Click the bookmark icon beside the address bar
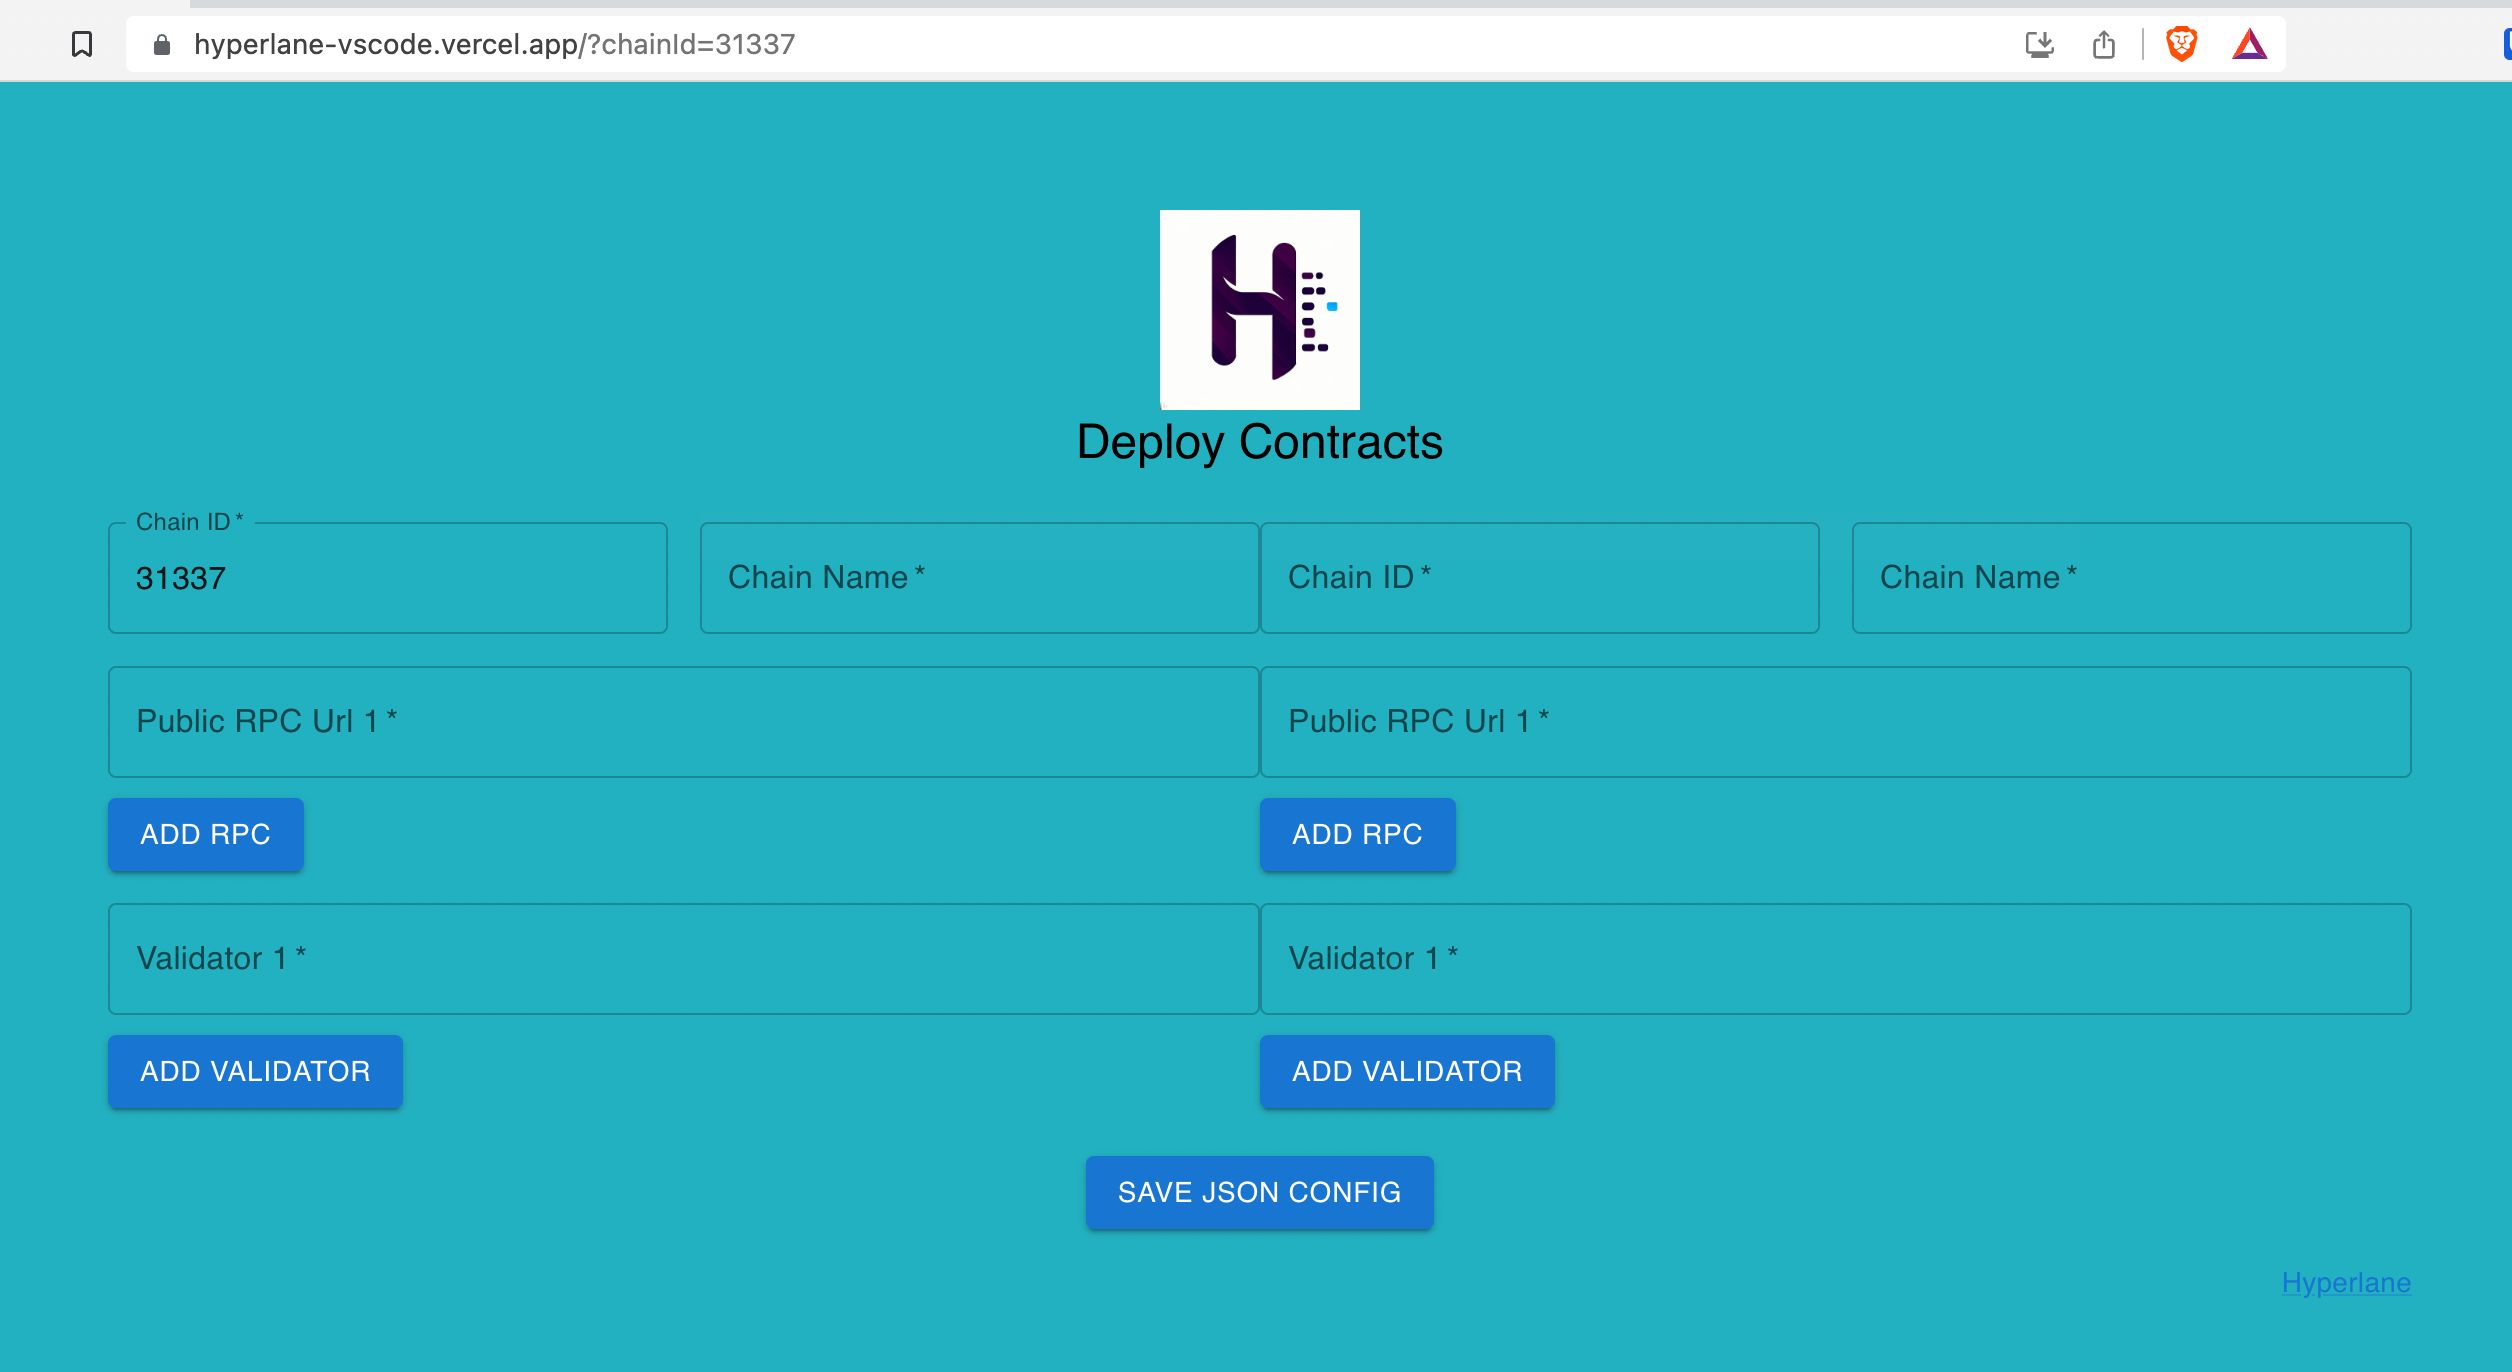The height and width of the screenshot is (1372, 2512). (82, 44)
